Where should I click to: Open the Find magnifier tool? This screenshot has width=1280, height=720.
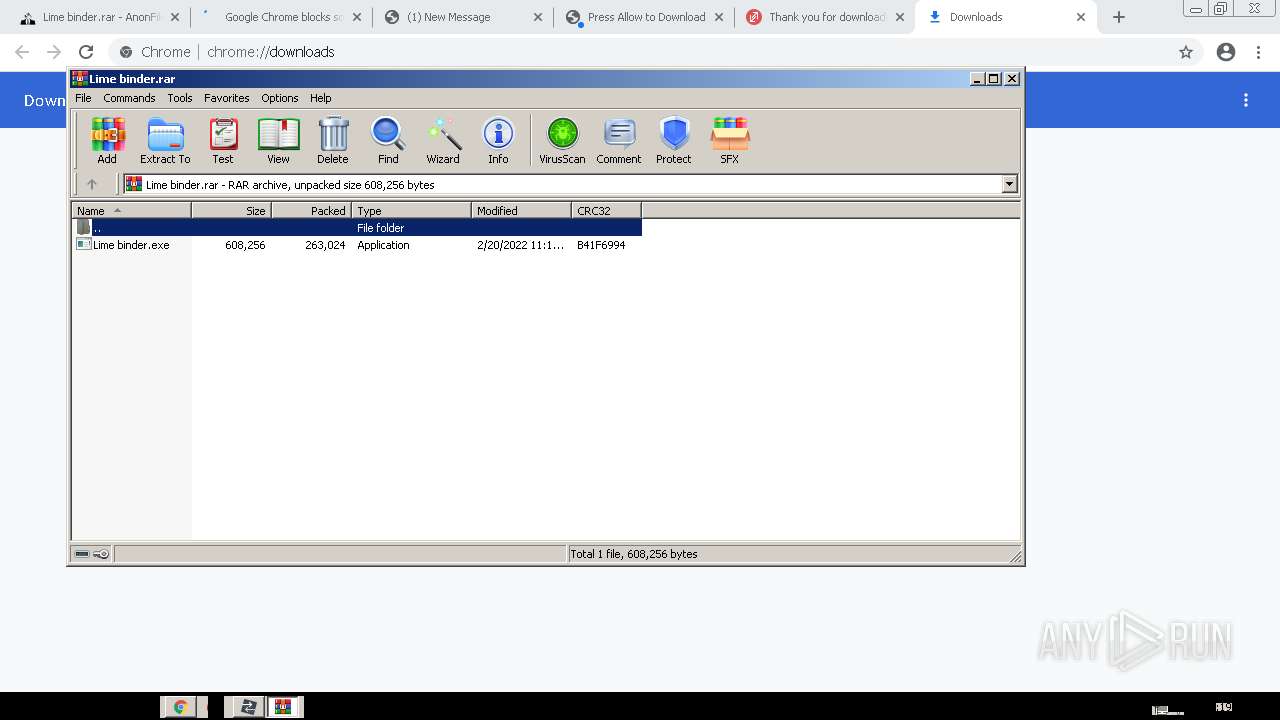click(388, 140)
